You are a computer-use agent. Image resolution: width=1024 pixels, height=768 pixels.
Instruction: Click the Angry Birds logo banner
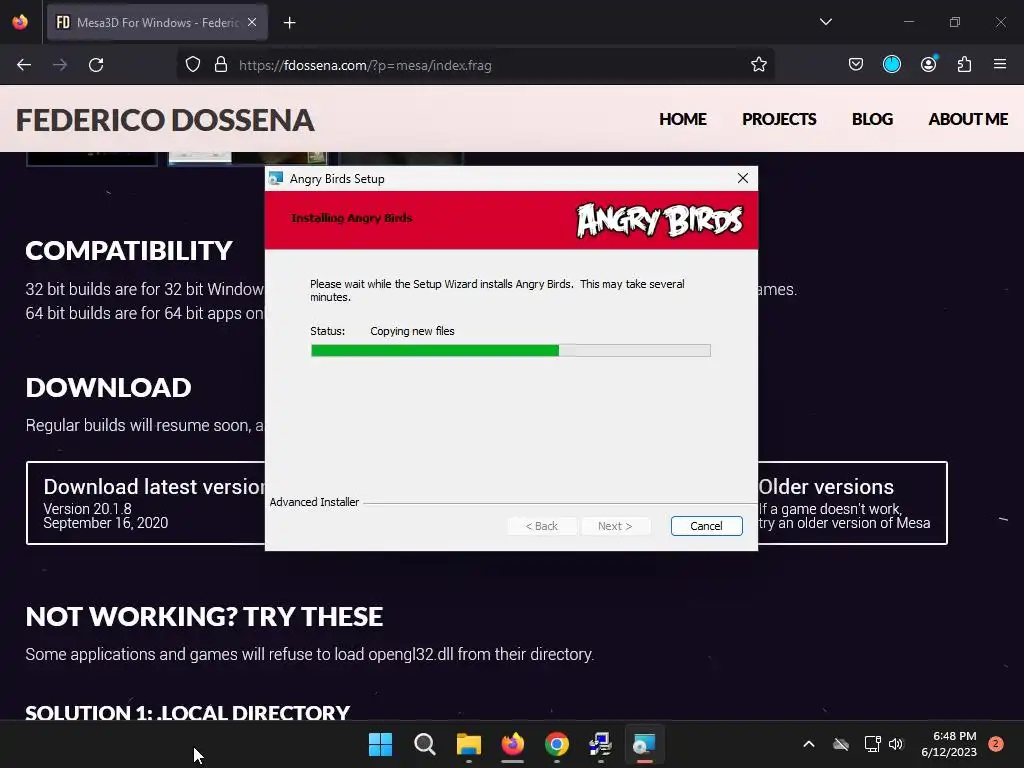[659, 220]
